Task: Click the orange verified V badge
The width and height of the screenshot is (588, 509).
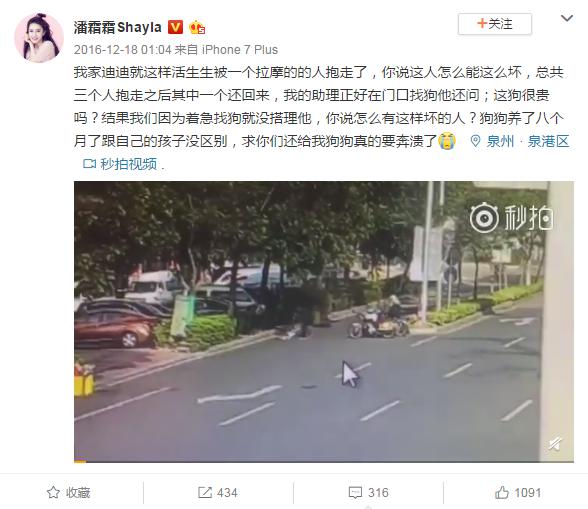Action: (175, 27)
